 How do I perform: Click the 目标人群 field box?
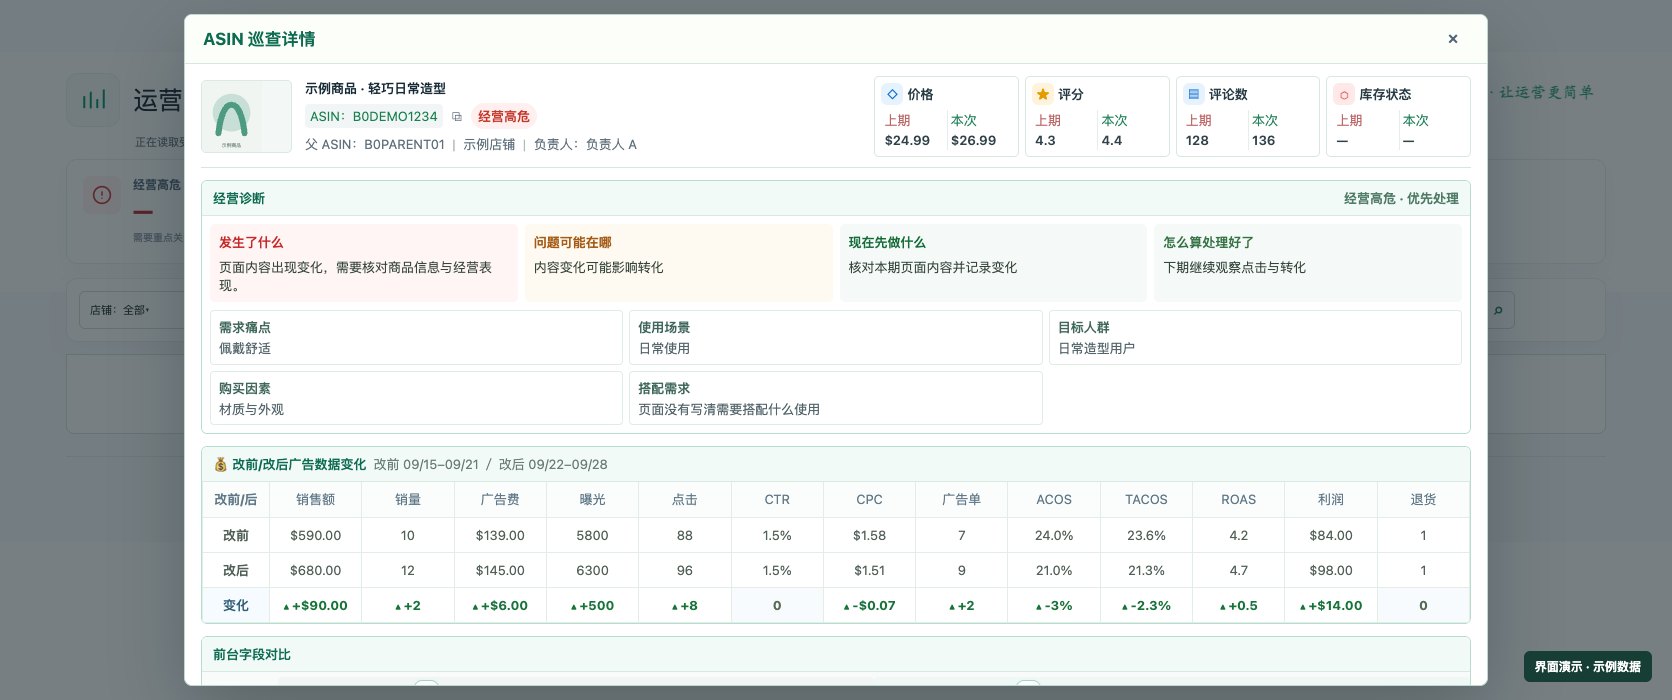pos(1255,338)
